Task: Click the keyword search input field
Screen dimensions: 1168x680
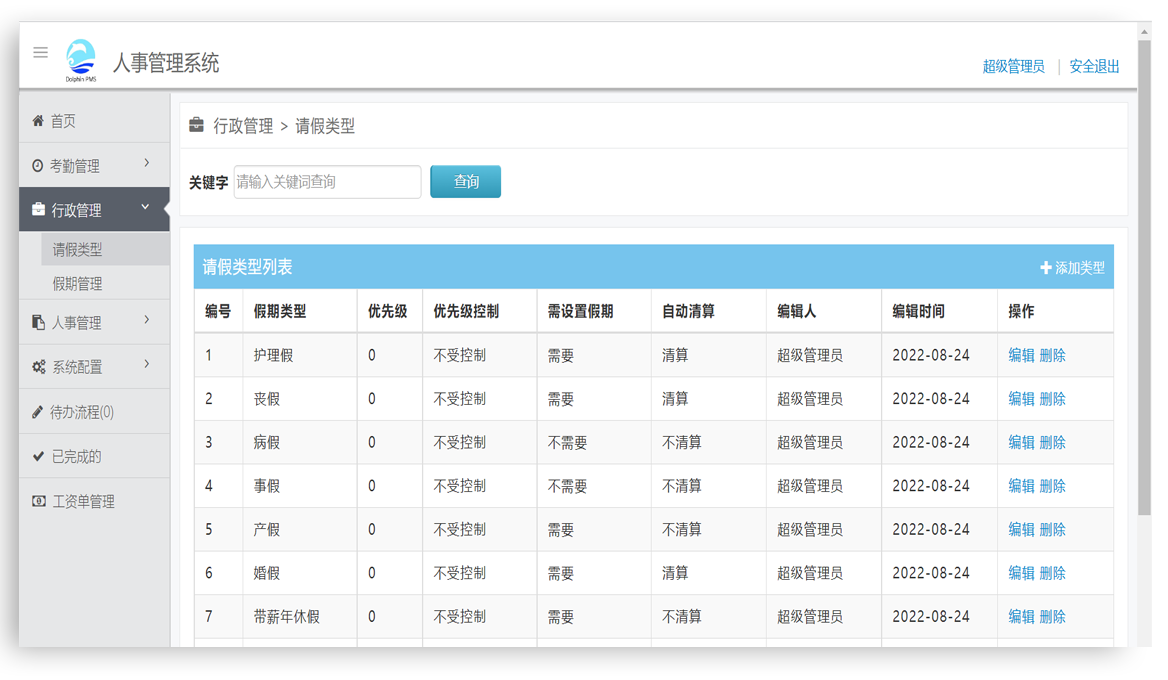Action: [x=327, y=182]
